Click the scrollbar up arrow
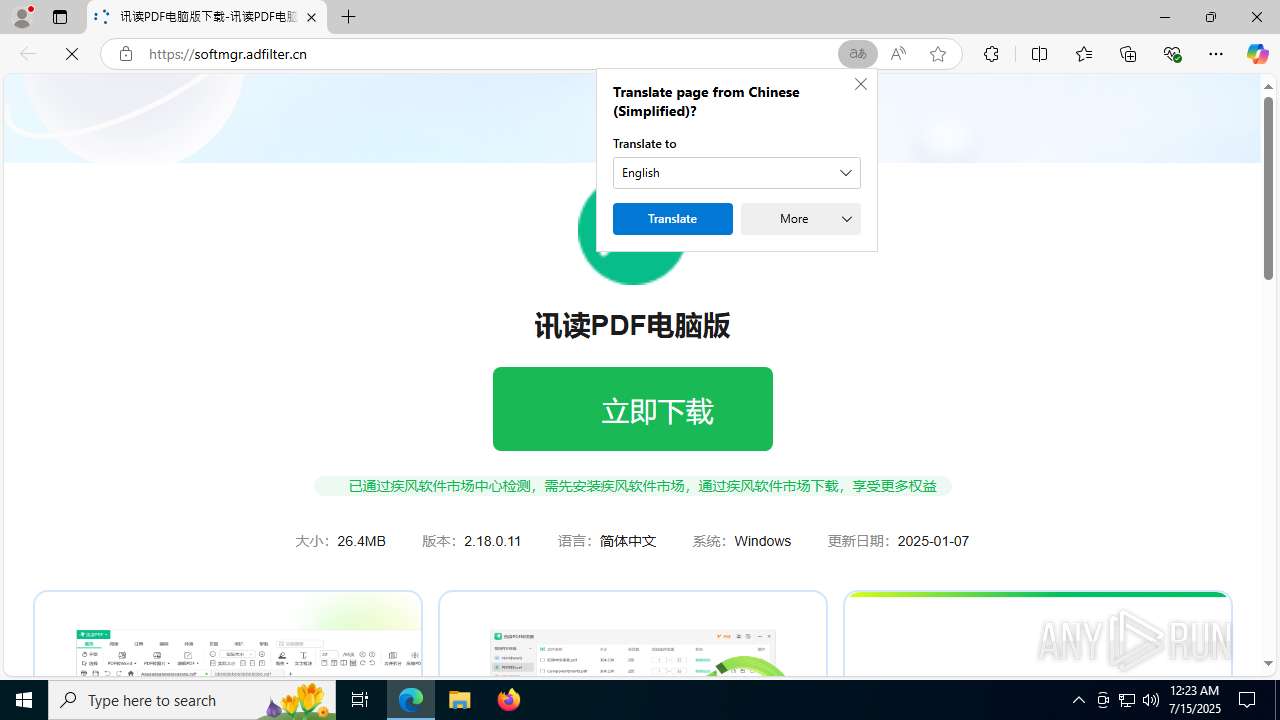 click(1268, 86)
